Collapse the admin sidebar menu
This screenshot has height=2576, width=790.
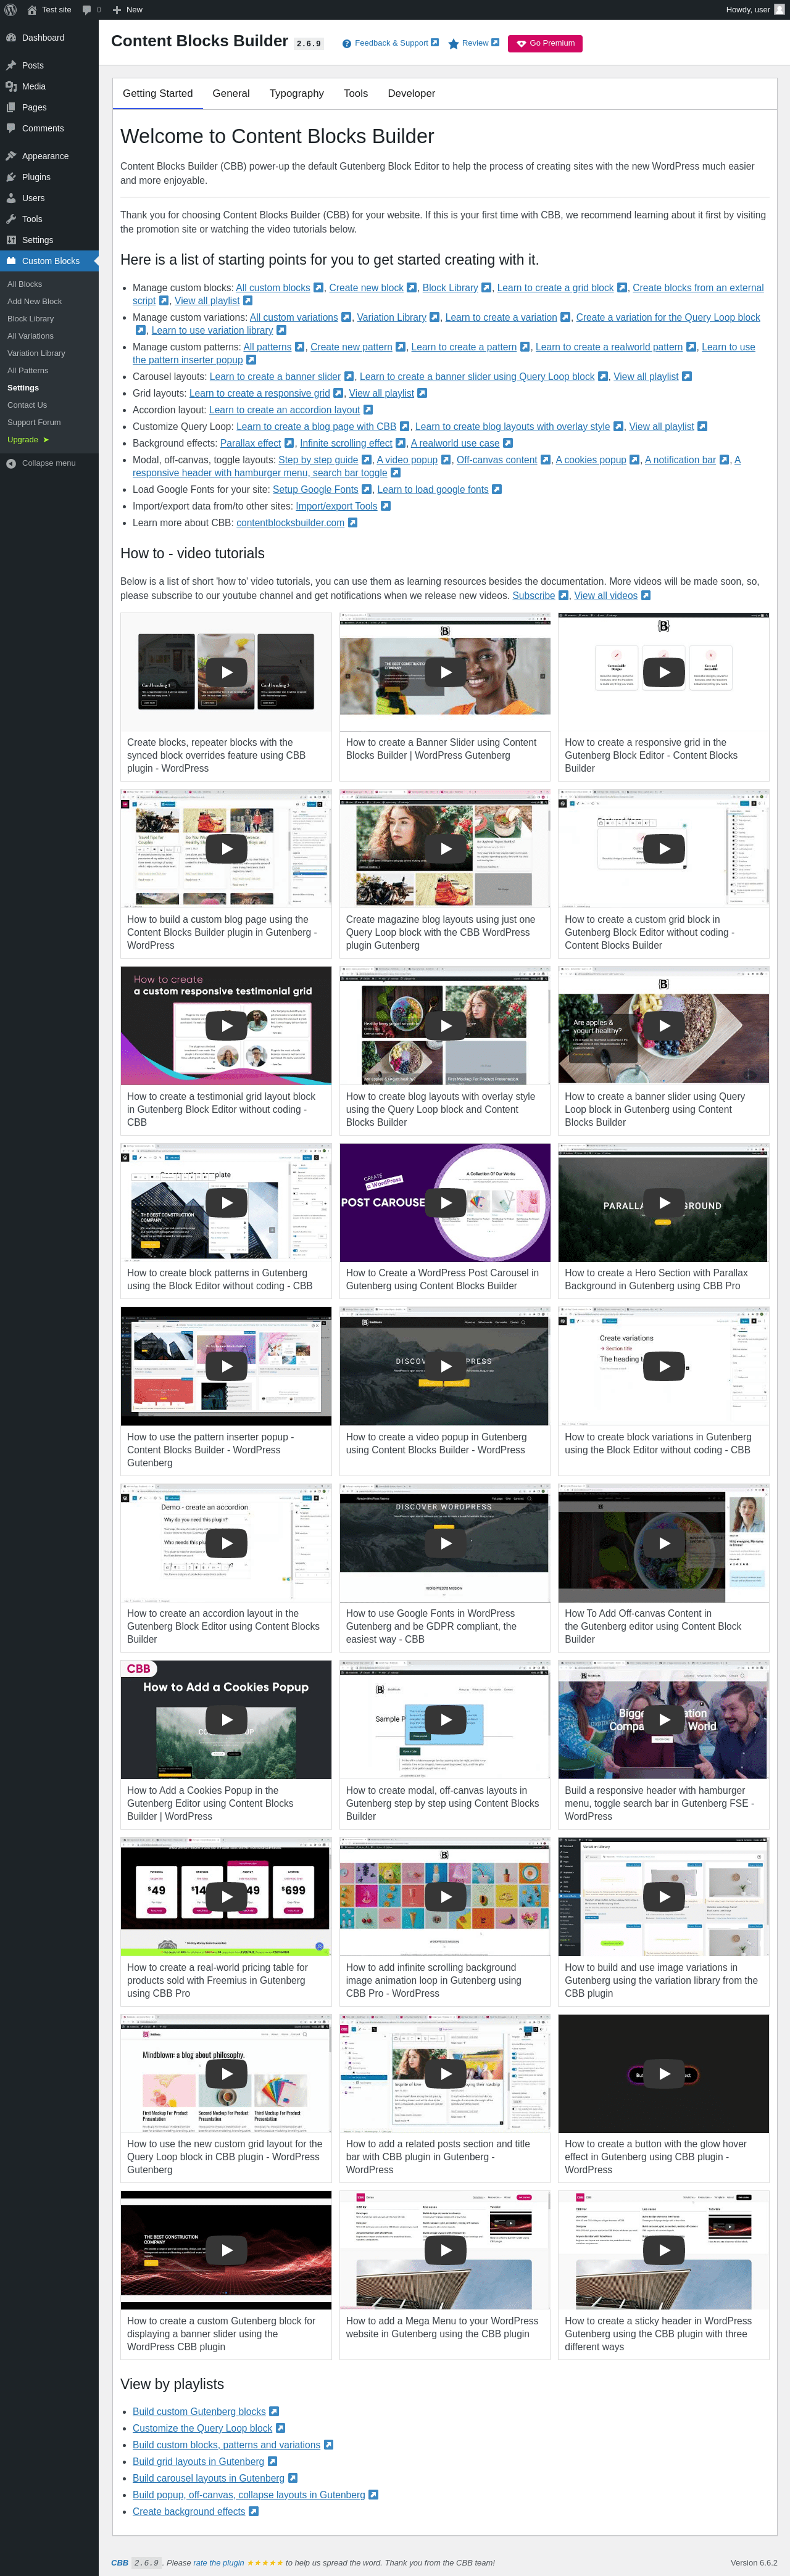[41, 463]
